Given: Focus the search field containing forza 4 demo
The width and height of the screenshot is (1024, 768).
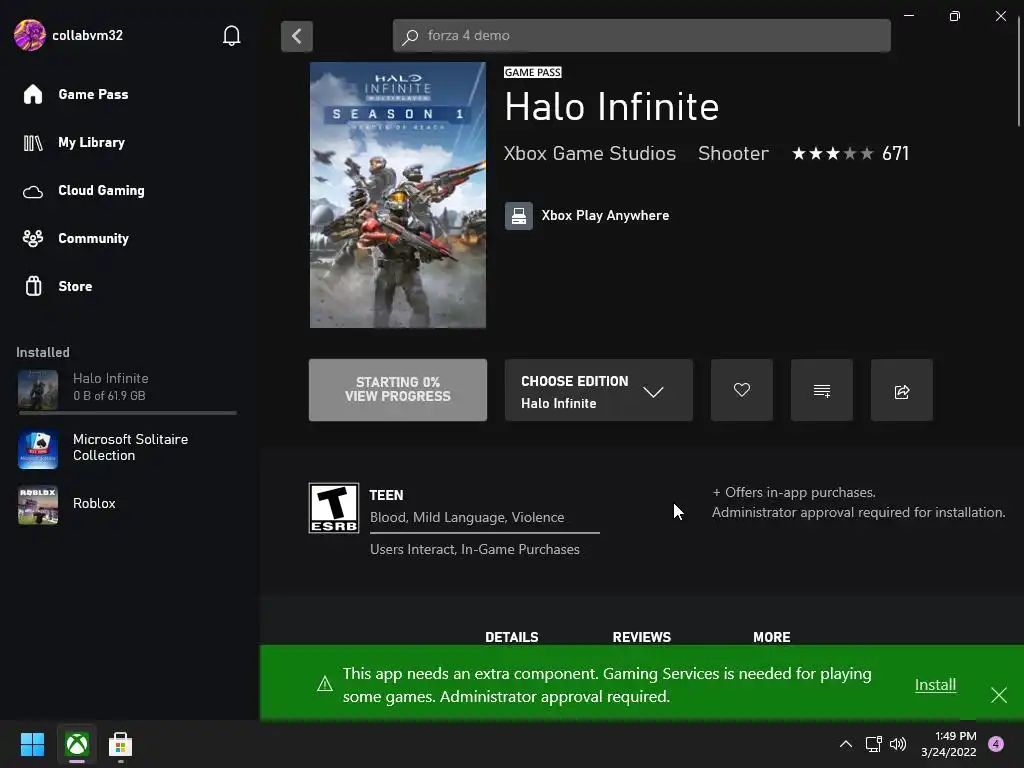Looking at the screenshot, I should coord(641,36).
